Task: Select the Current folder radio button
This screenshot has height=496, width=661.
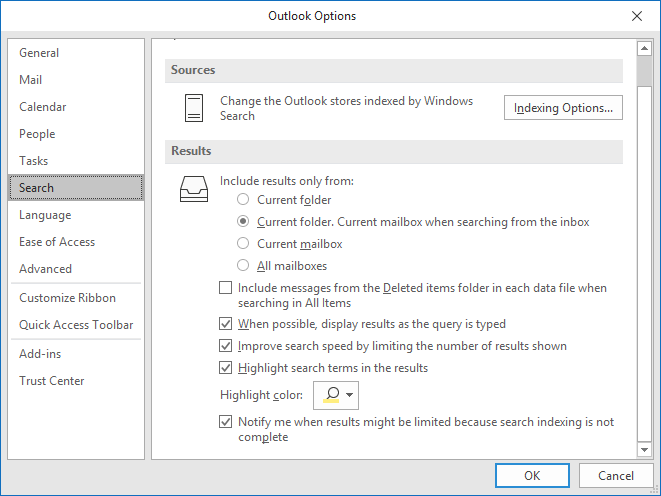Action: (243, 199)
